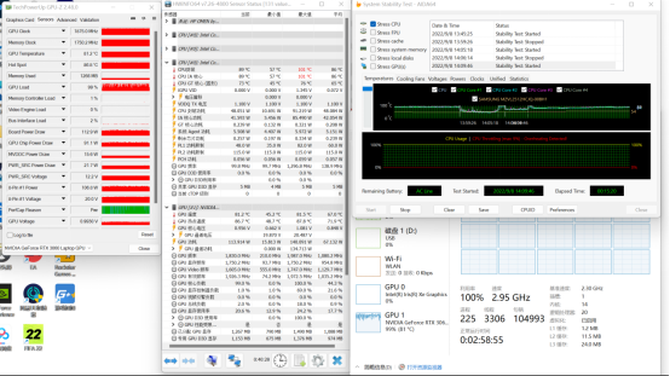Viewport: 670px width, 376px height.
Task: Open Hot Spot sensor dropdown arrow
Action: (63, 65)
